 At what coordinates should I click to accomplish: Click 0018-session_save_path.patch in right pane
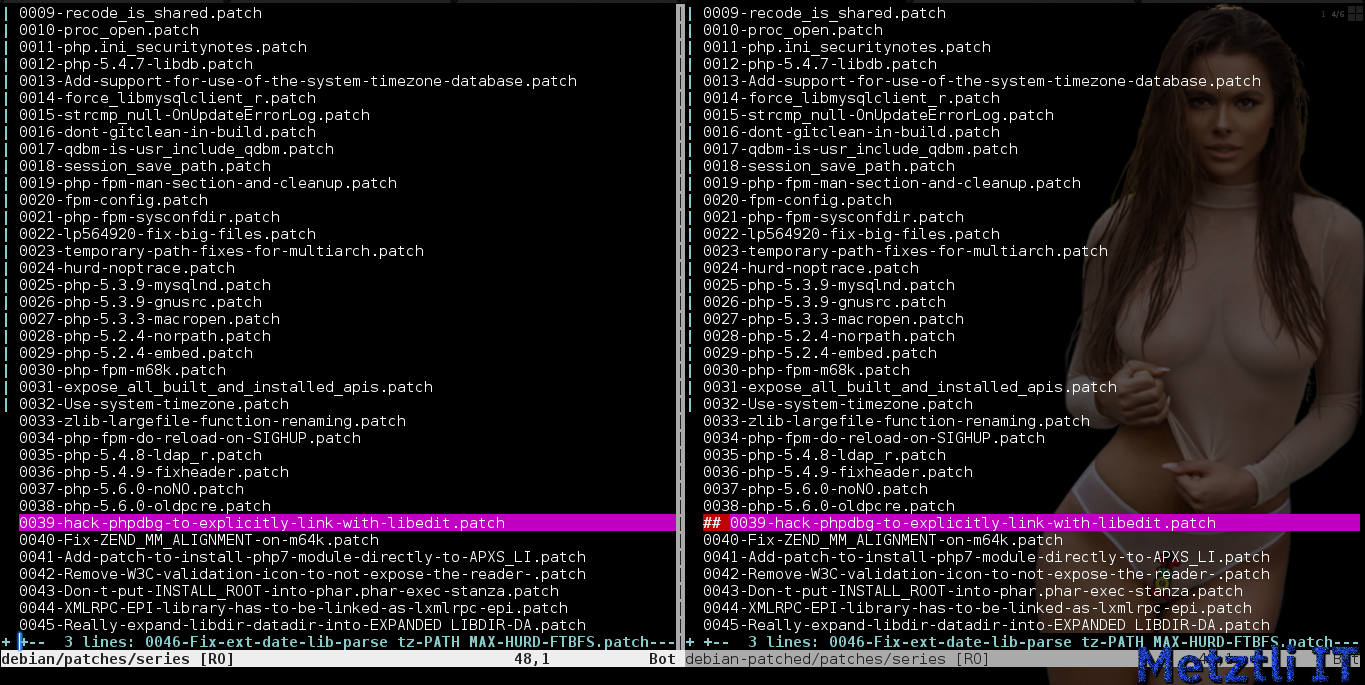coord(829,166)
